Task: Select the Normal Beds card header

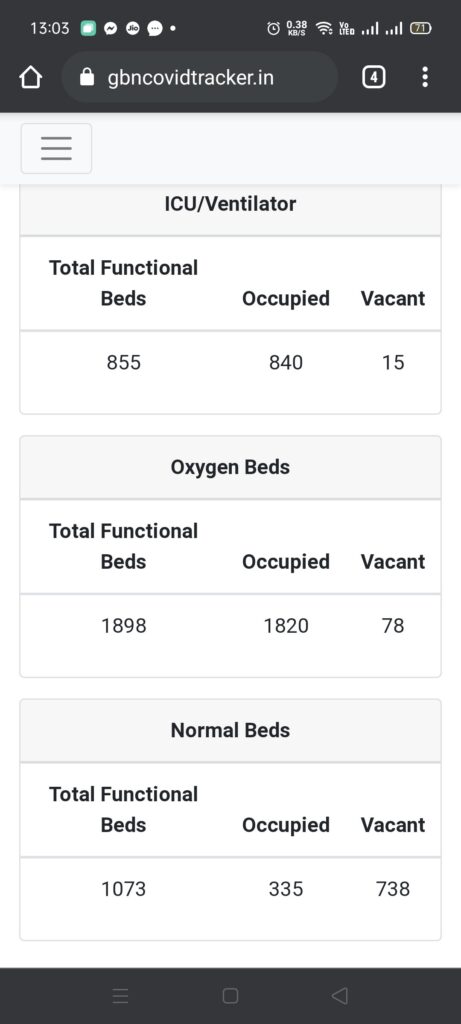Action: 230,731
